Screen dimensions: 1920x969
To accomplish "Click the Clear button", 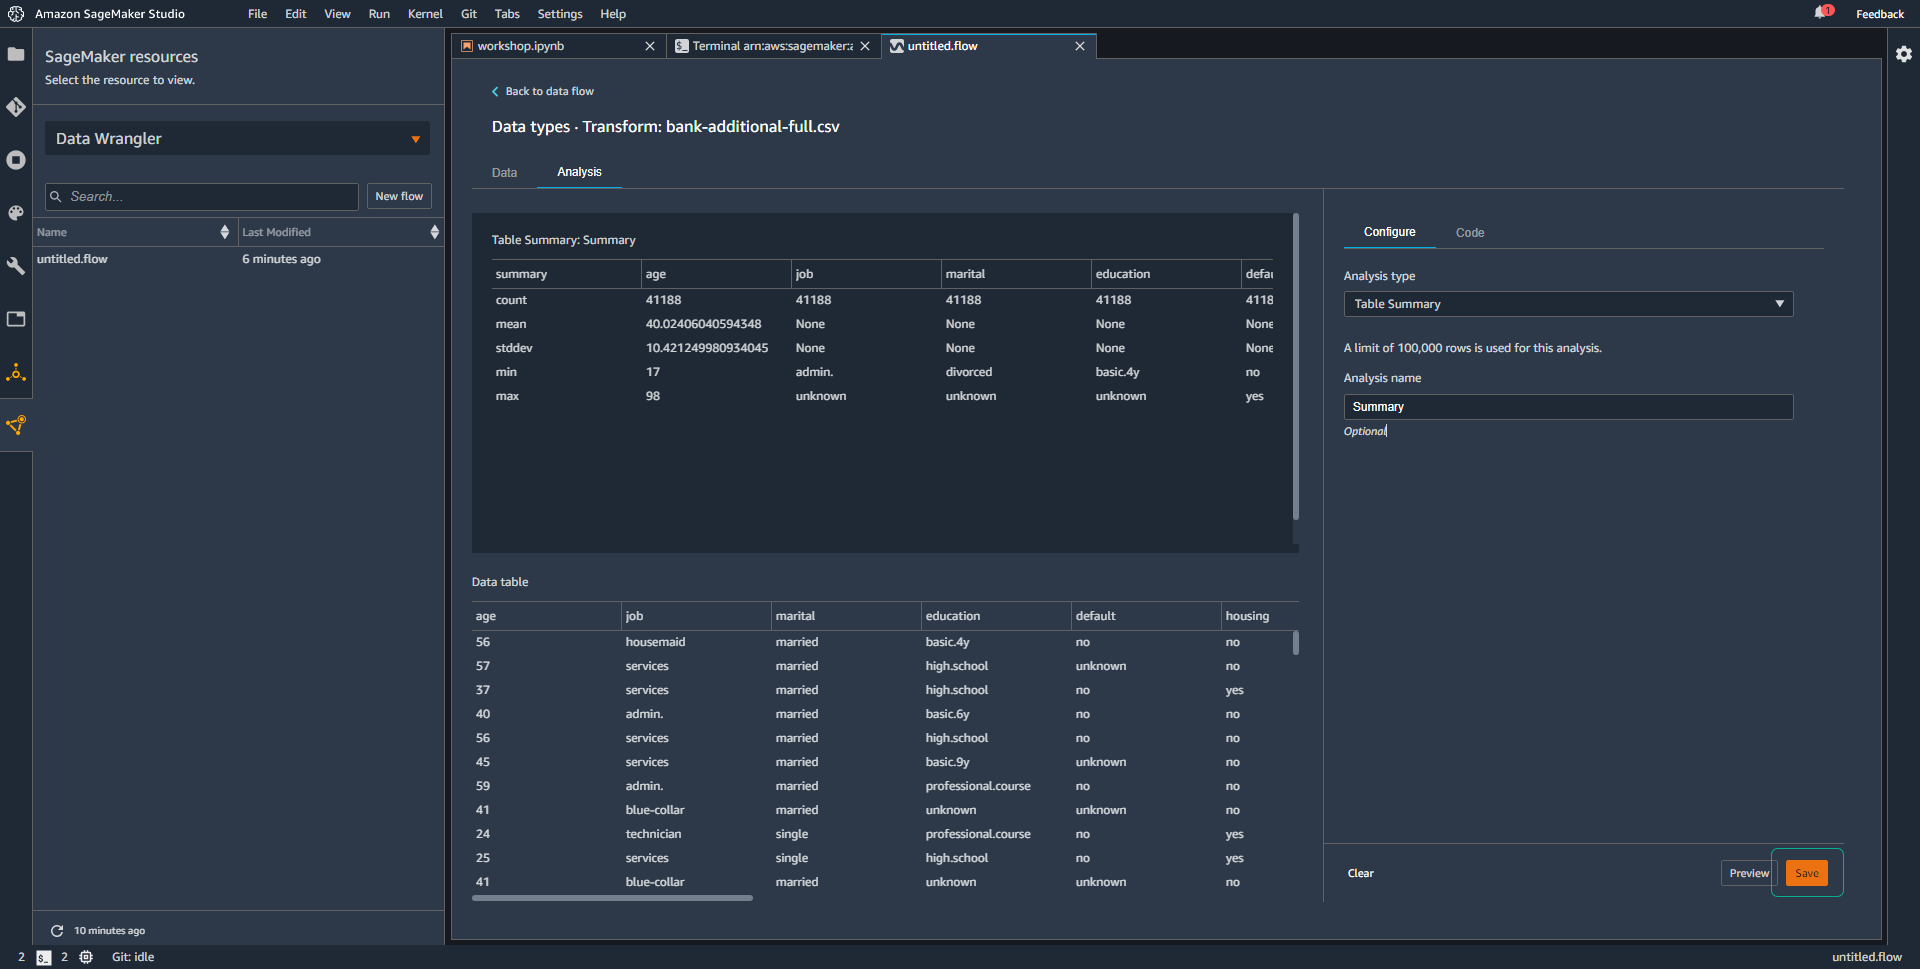I will point(1360,873).
